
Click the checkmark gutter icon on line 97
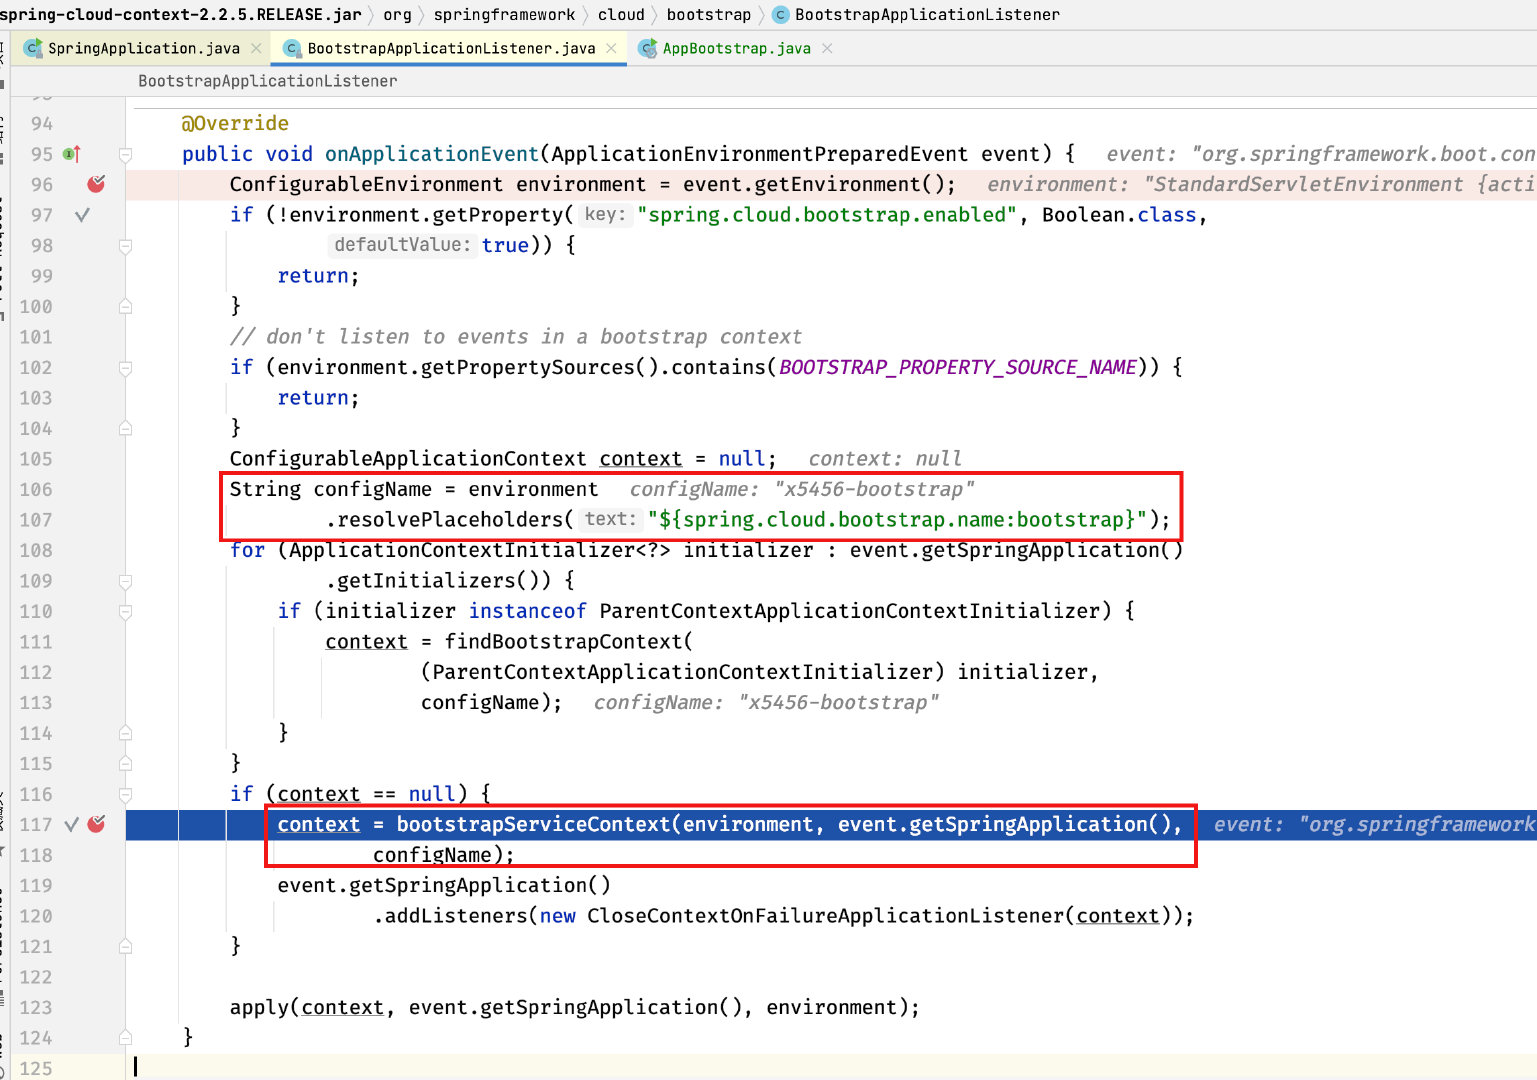pyautogui.click(x=82, y=215)
